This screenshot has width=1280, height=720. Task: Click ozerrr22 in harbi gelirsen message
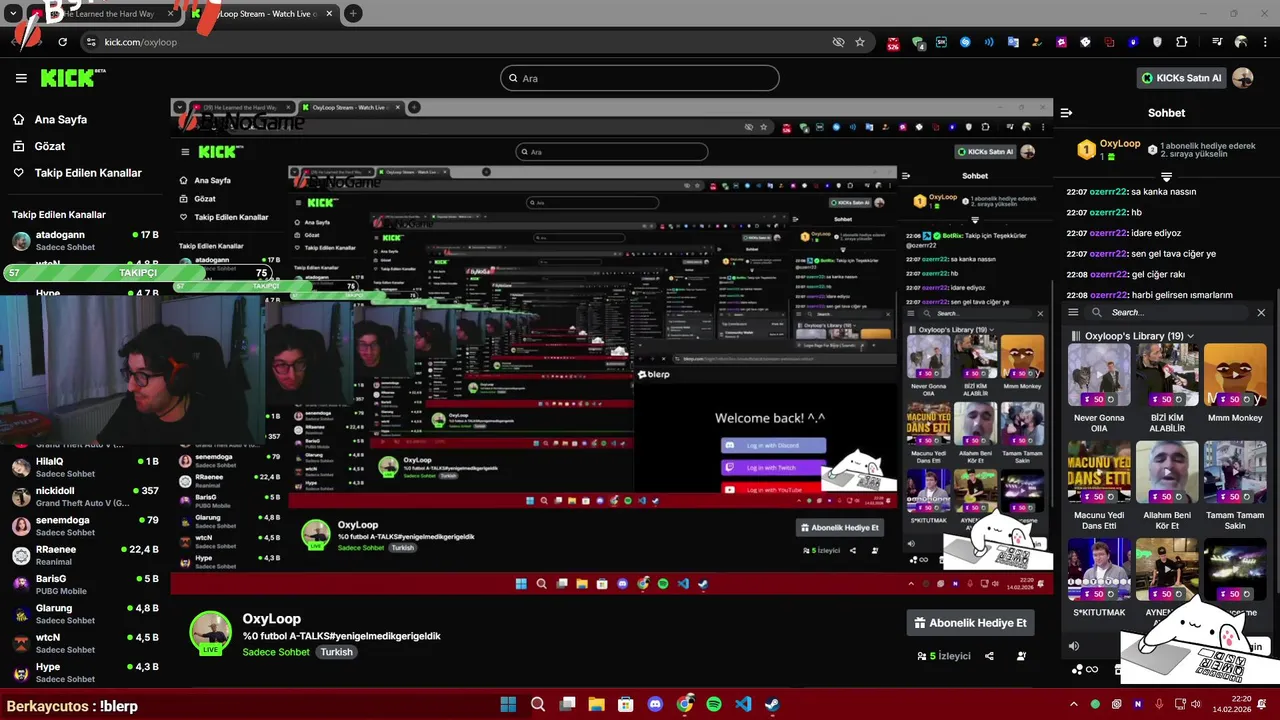[x=1108, y=295]
